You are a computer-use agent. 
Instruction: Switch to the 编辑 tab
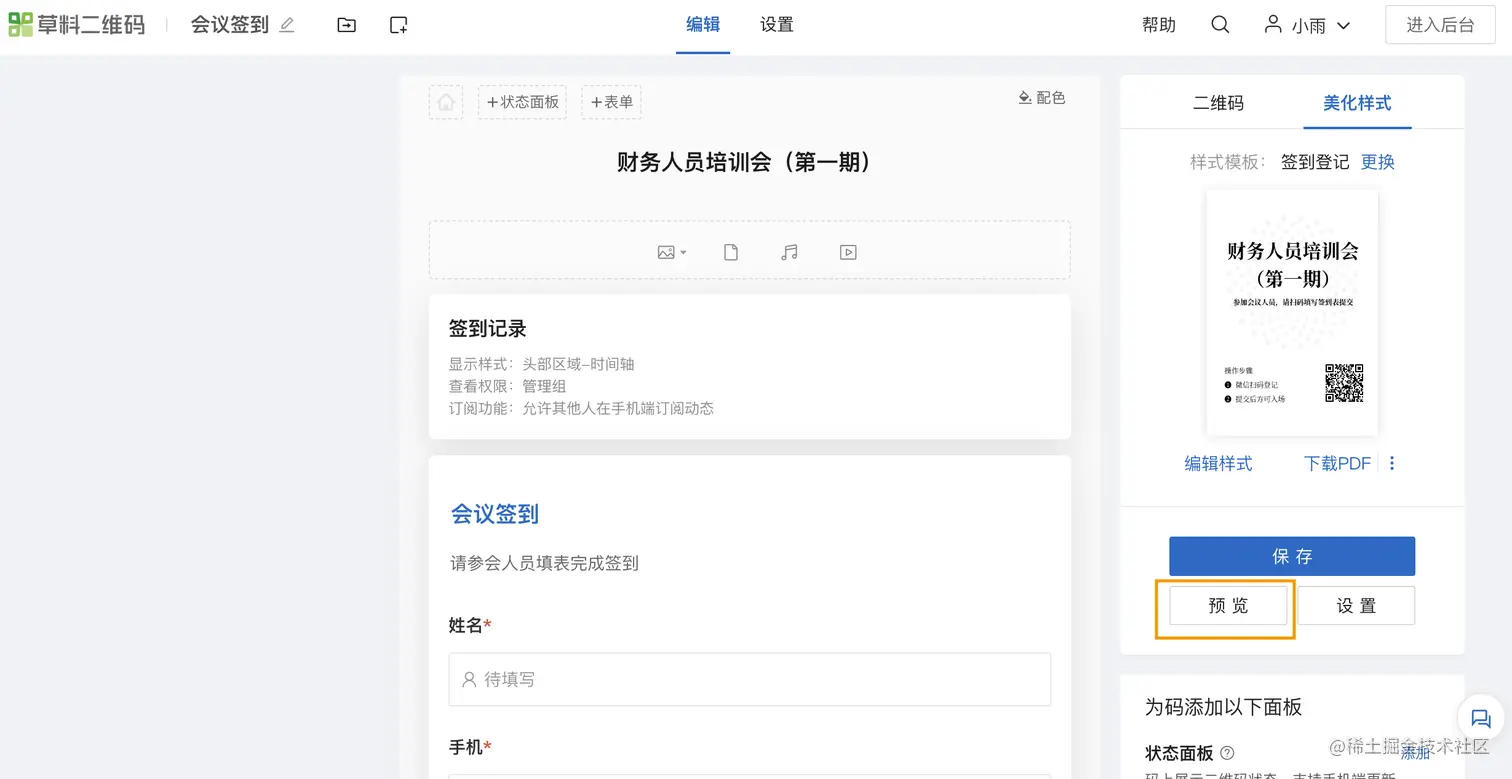coord(703,25)
